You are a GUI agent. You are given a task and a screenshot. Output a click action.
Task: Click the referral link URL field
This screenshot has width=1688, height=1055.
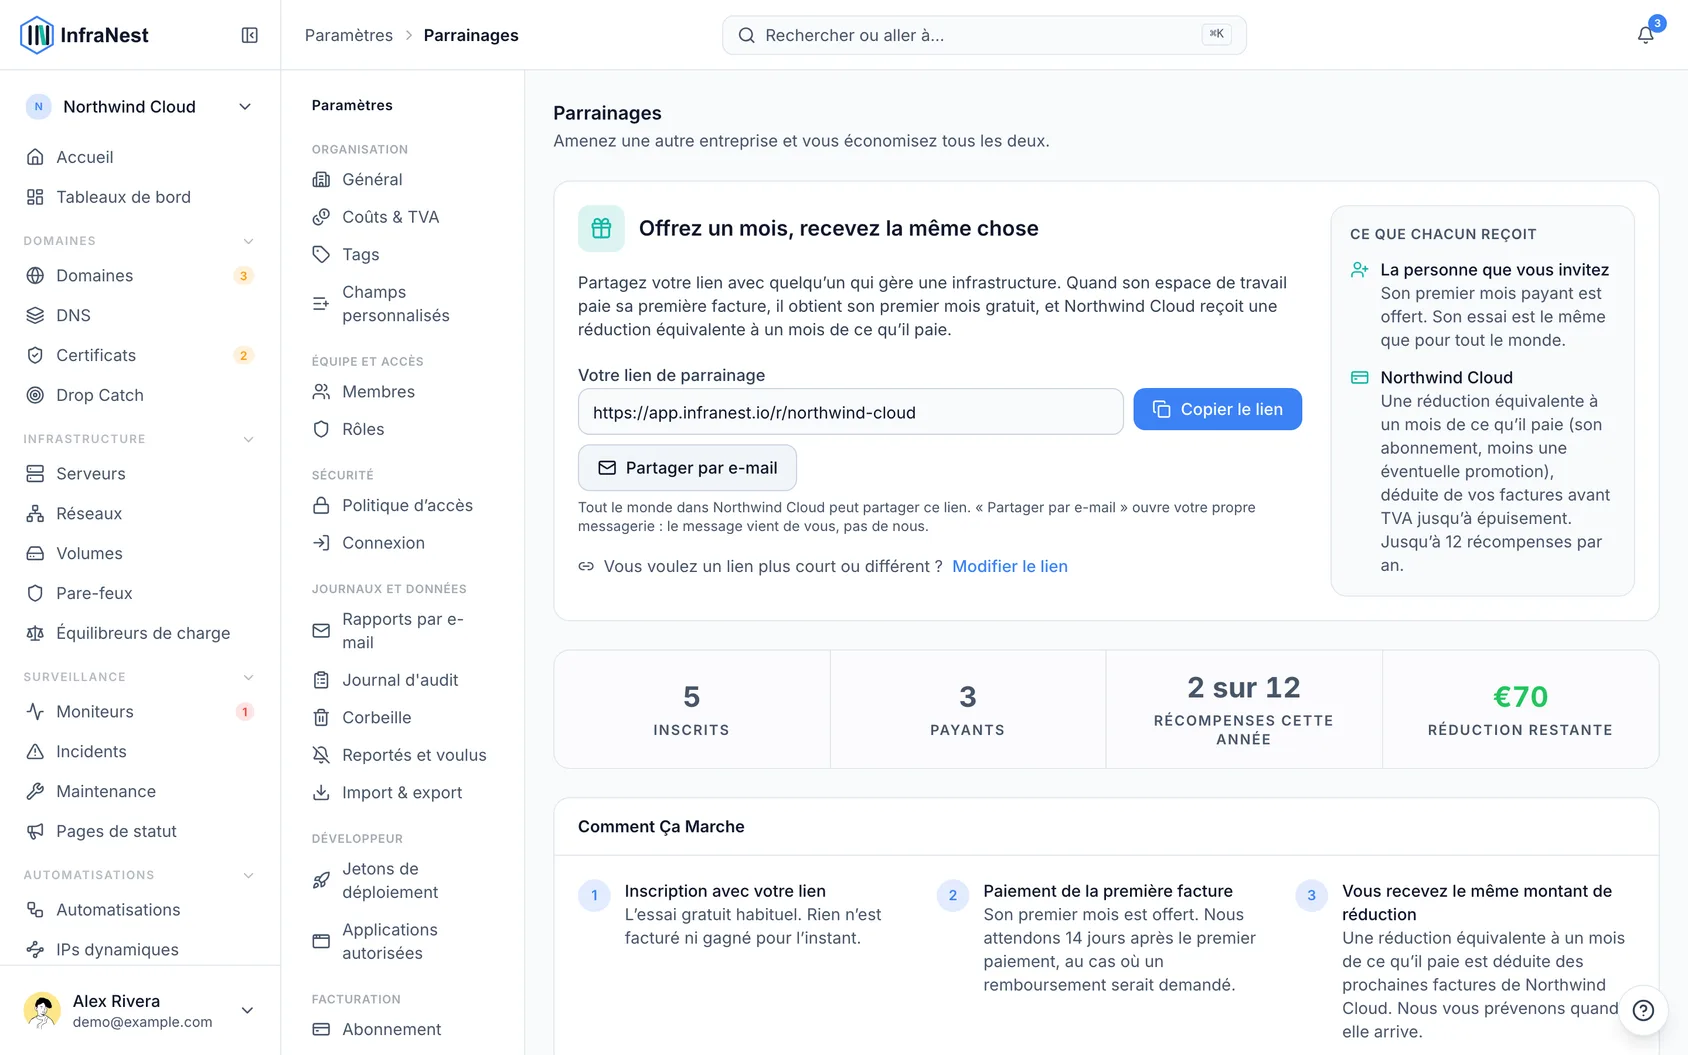pos(851,412)
